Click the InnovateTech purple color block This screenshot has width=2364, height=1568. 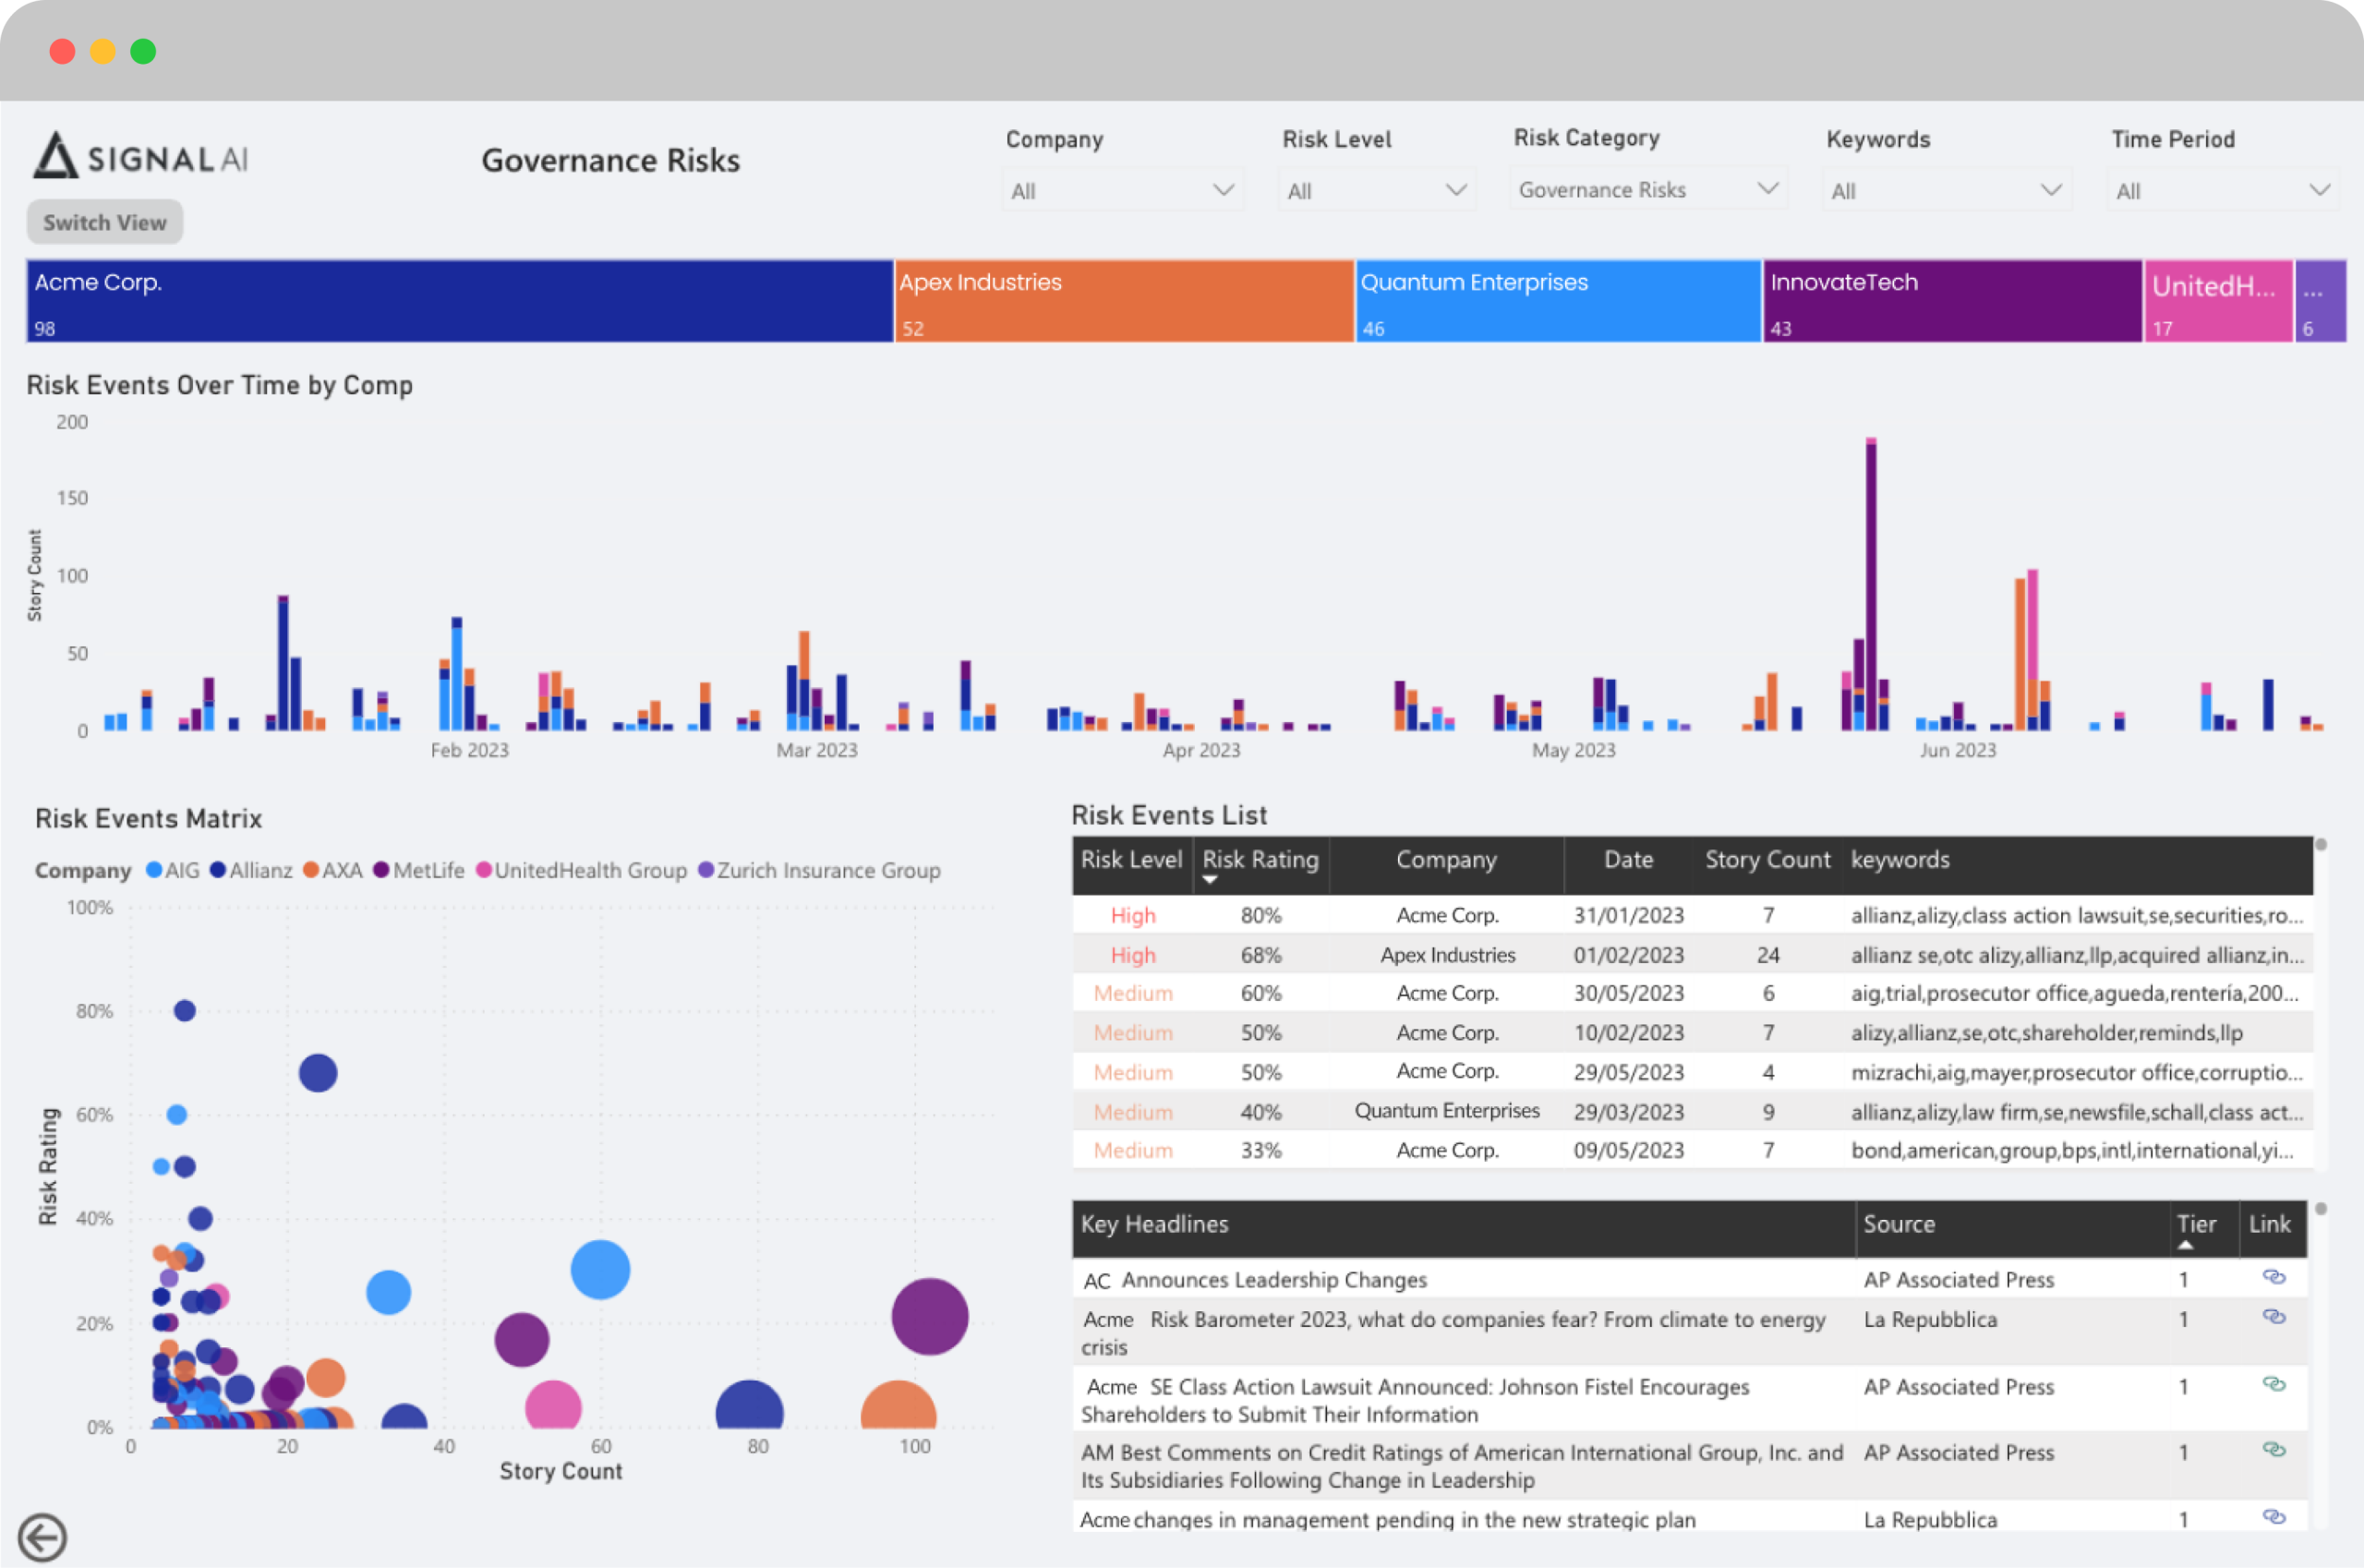click(x=1952, y=301)
